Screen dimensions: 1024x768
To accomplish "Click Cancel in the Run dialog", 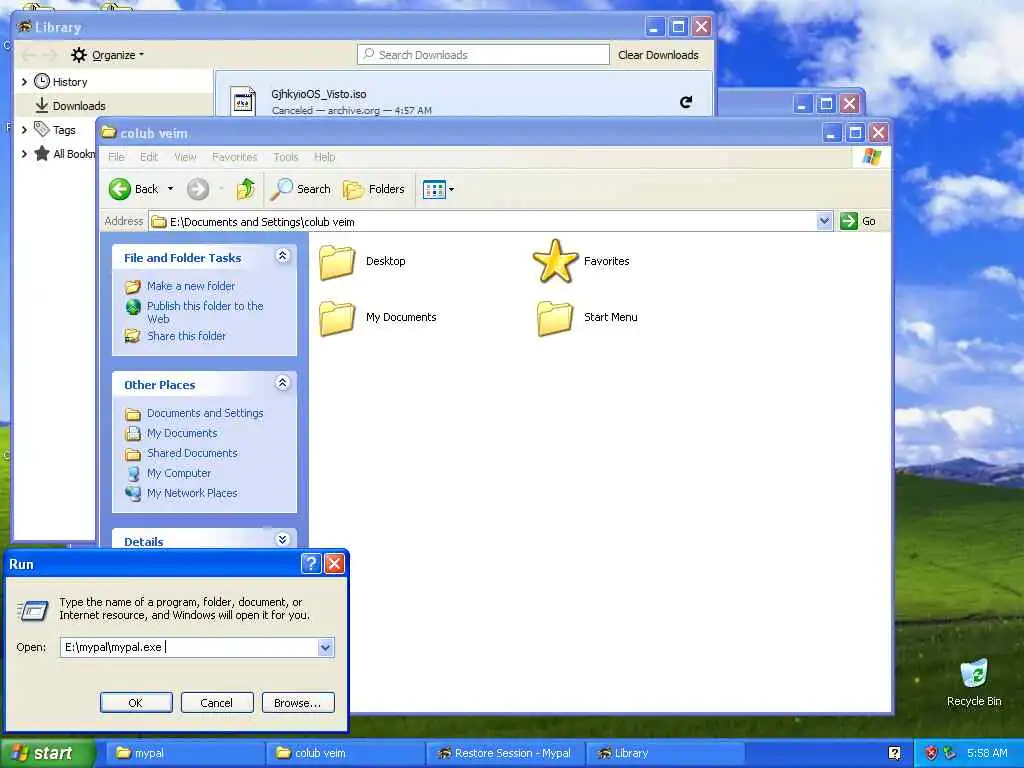I will pos(217,703).
